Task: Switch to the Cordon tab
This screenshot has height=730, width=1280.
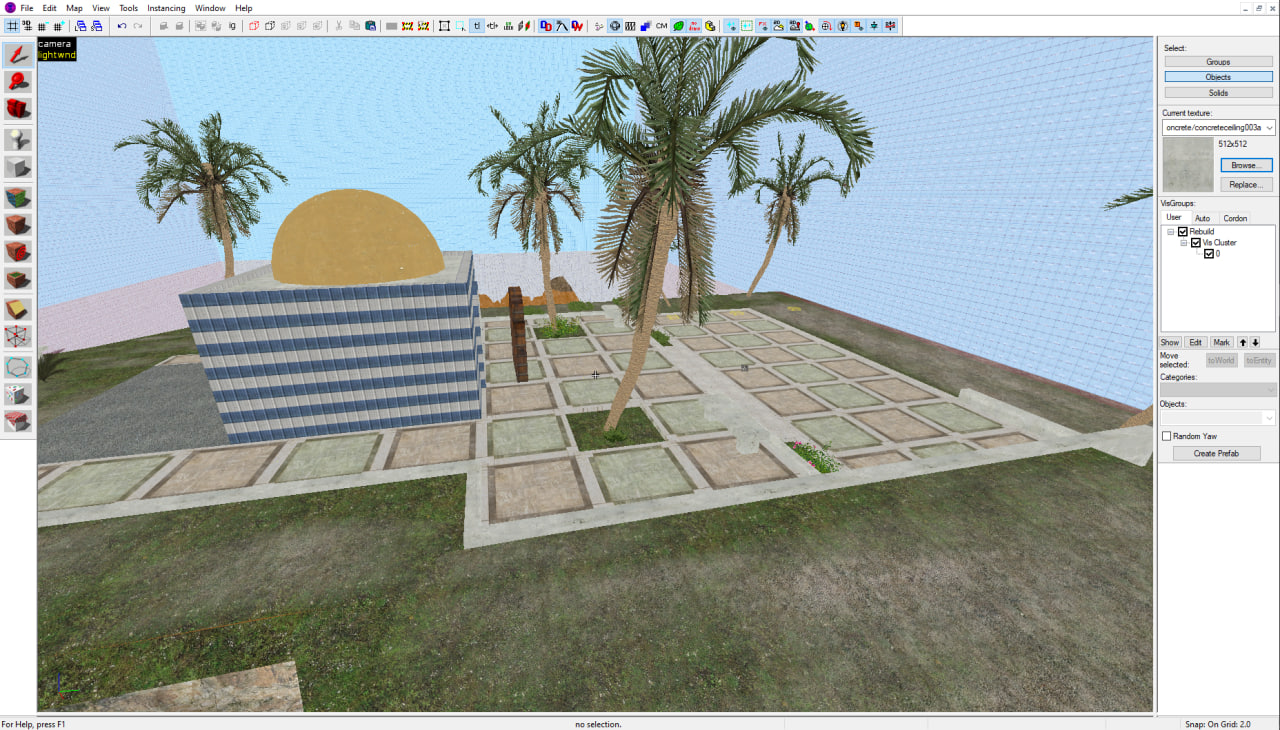Action: (x=1235, y=218)
